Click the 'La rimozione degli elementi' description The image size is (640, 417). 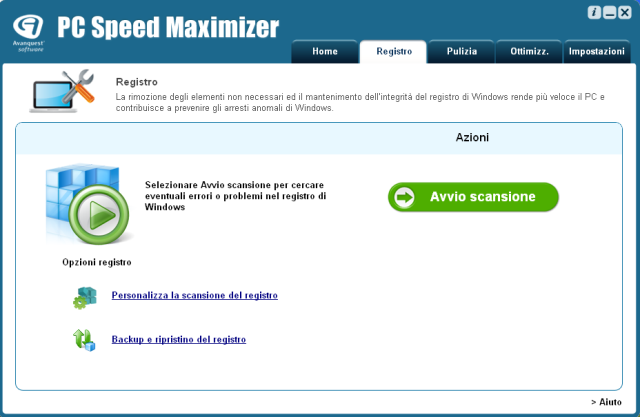tap(360, 102)
